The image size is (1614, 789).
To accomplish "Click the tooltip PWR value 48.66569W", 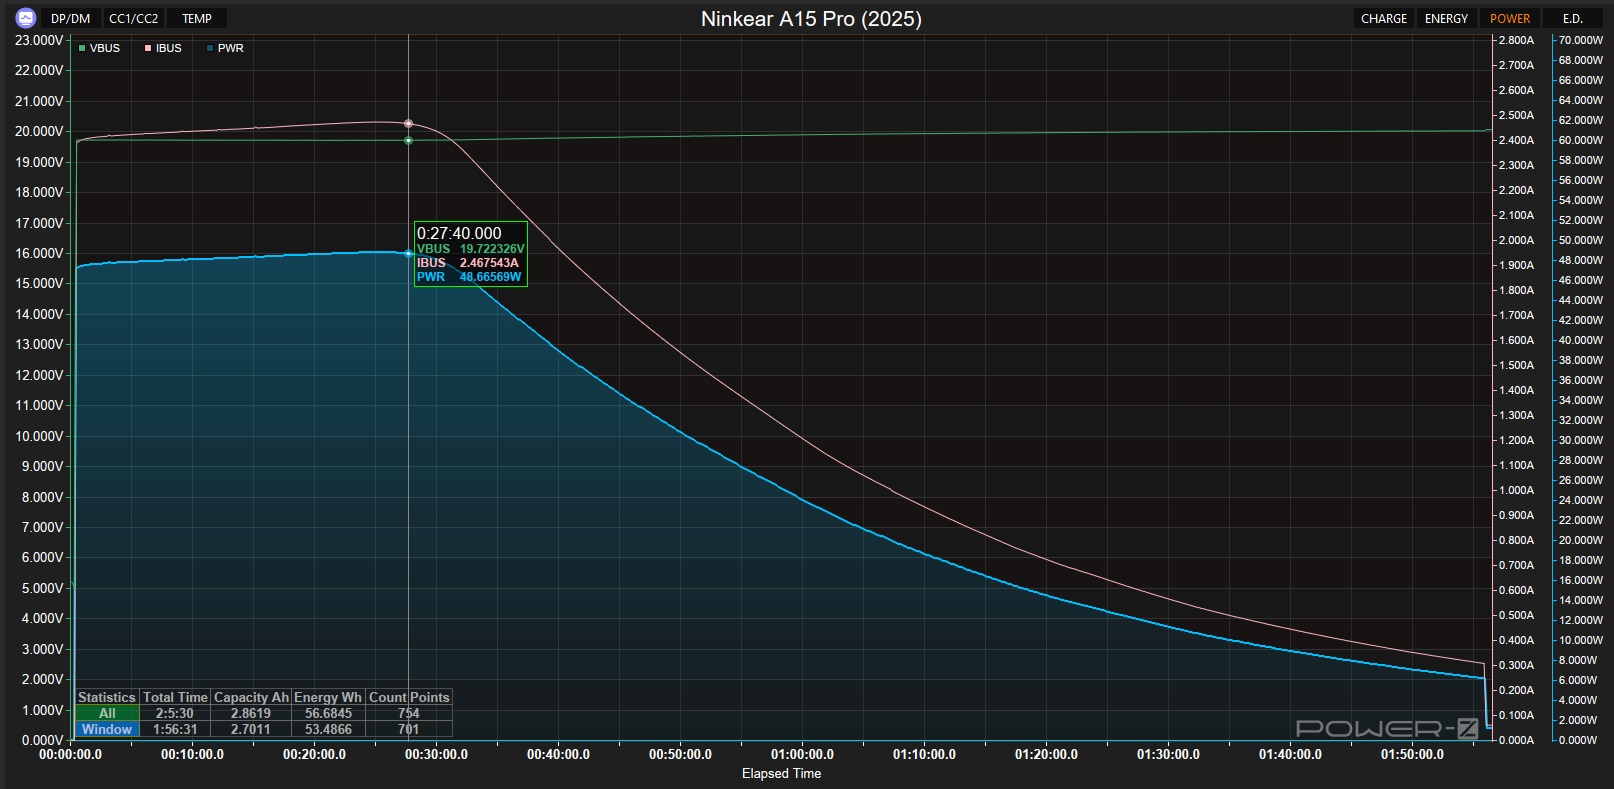I will (x=490, y=277).
